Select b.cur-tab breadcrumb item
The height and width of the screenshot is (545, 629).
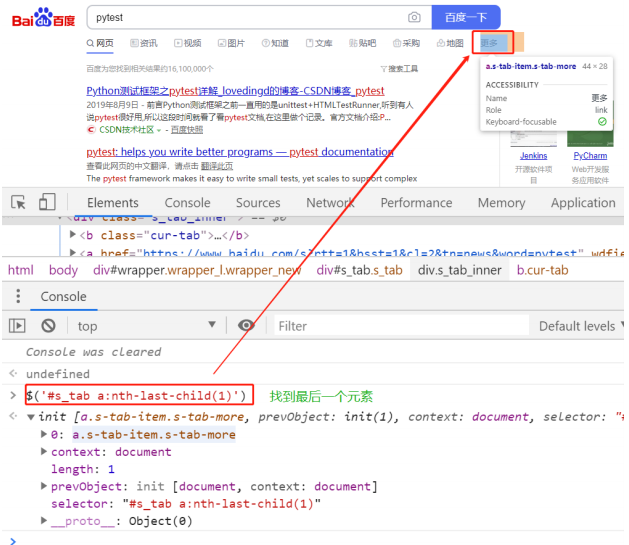point(542,270)
